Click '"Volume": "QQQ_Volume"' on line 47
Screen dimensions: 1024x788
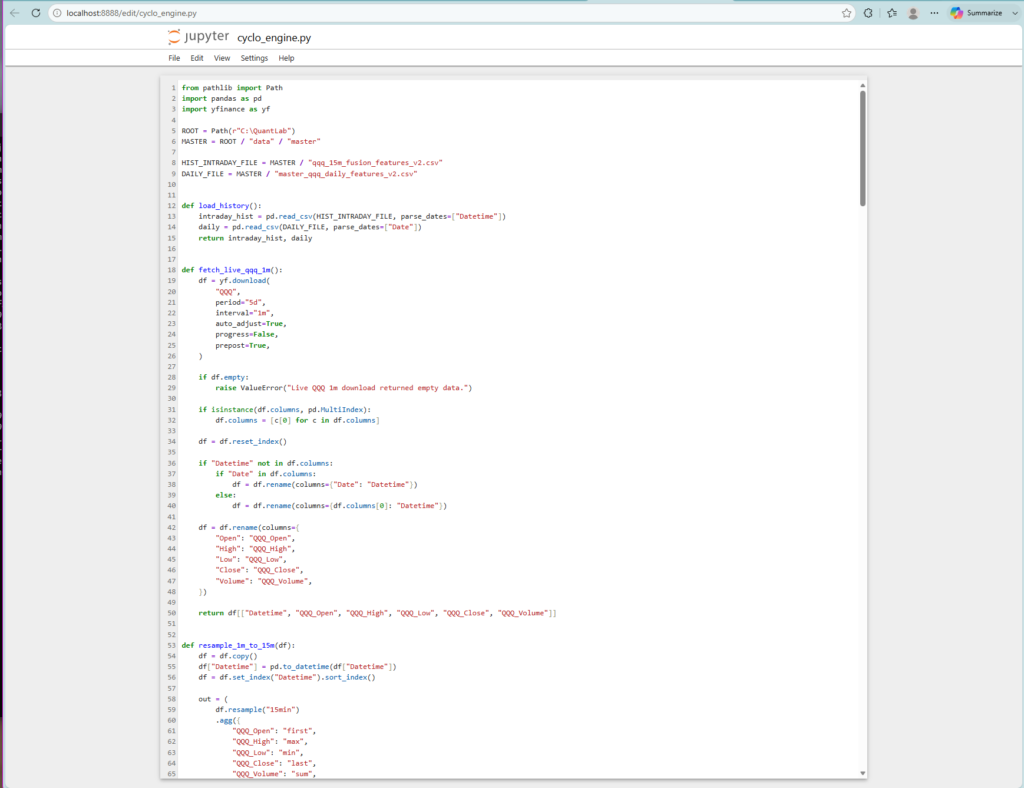pos(264,581)
